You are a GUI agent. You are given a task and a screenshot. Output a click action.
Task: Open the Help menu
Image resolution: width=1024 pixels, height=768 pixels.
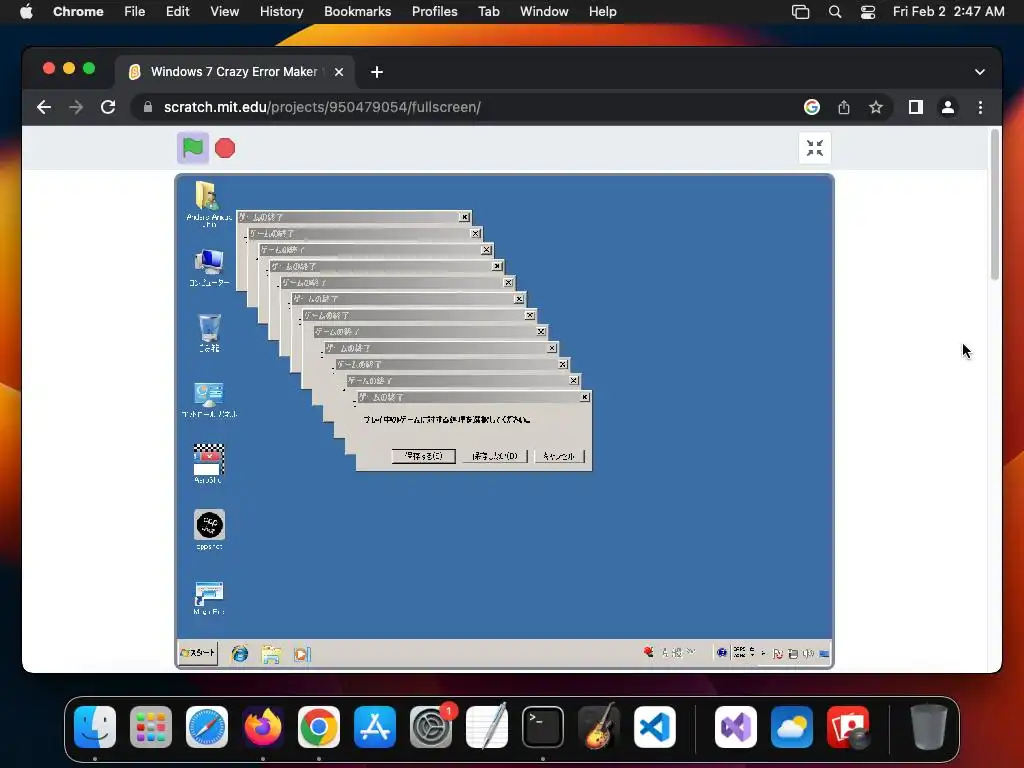[602, 12]
